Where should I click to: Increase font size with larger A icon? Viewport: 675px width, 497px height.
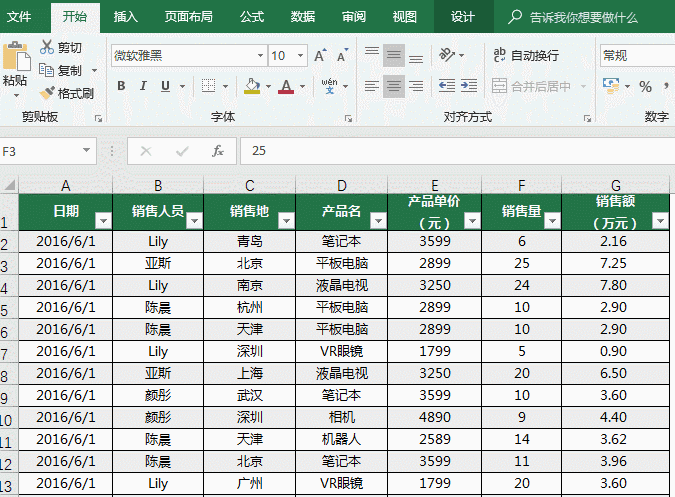point(320,56)
